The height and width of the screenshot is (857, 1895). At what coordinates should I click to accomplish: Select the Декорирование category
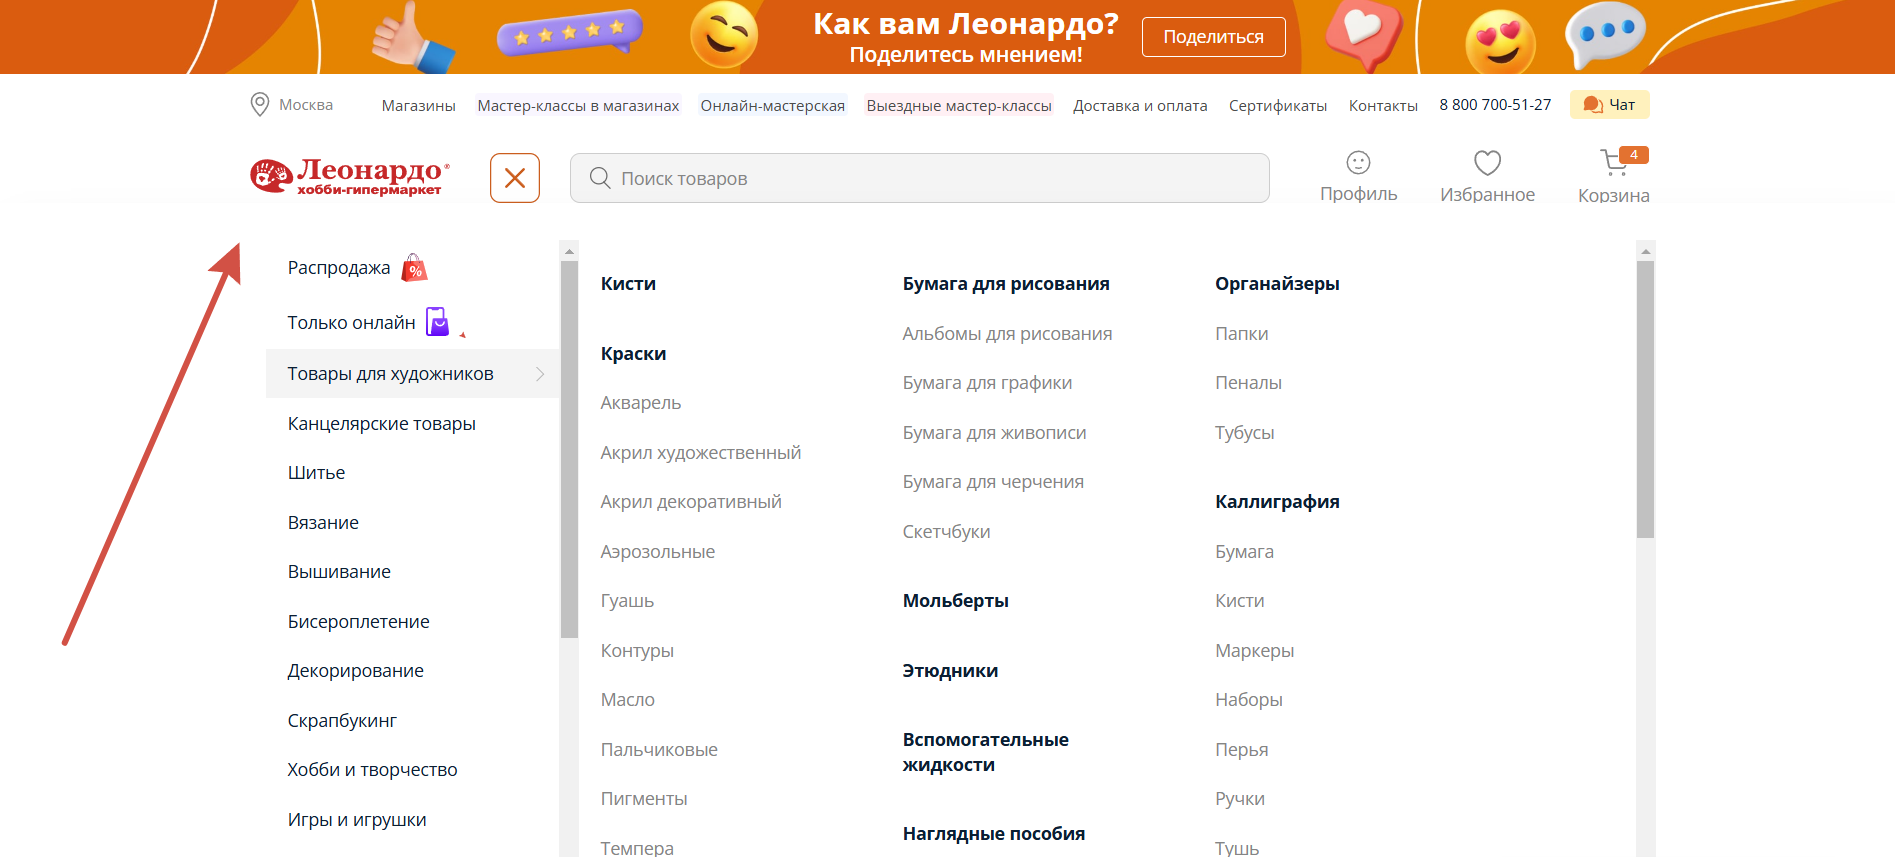point(355,671)
